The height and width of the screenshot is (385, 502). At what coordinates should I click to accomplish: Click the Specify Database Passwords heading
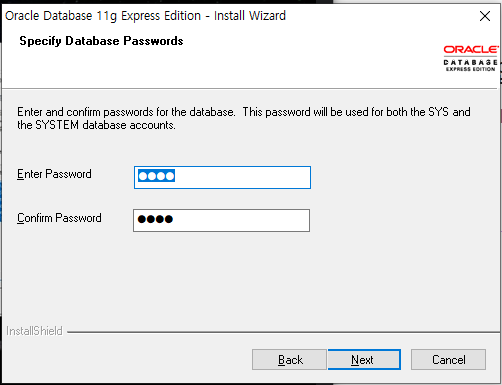(x=101, y=41)
